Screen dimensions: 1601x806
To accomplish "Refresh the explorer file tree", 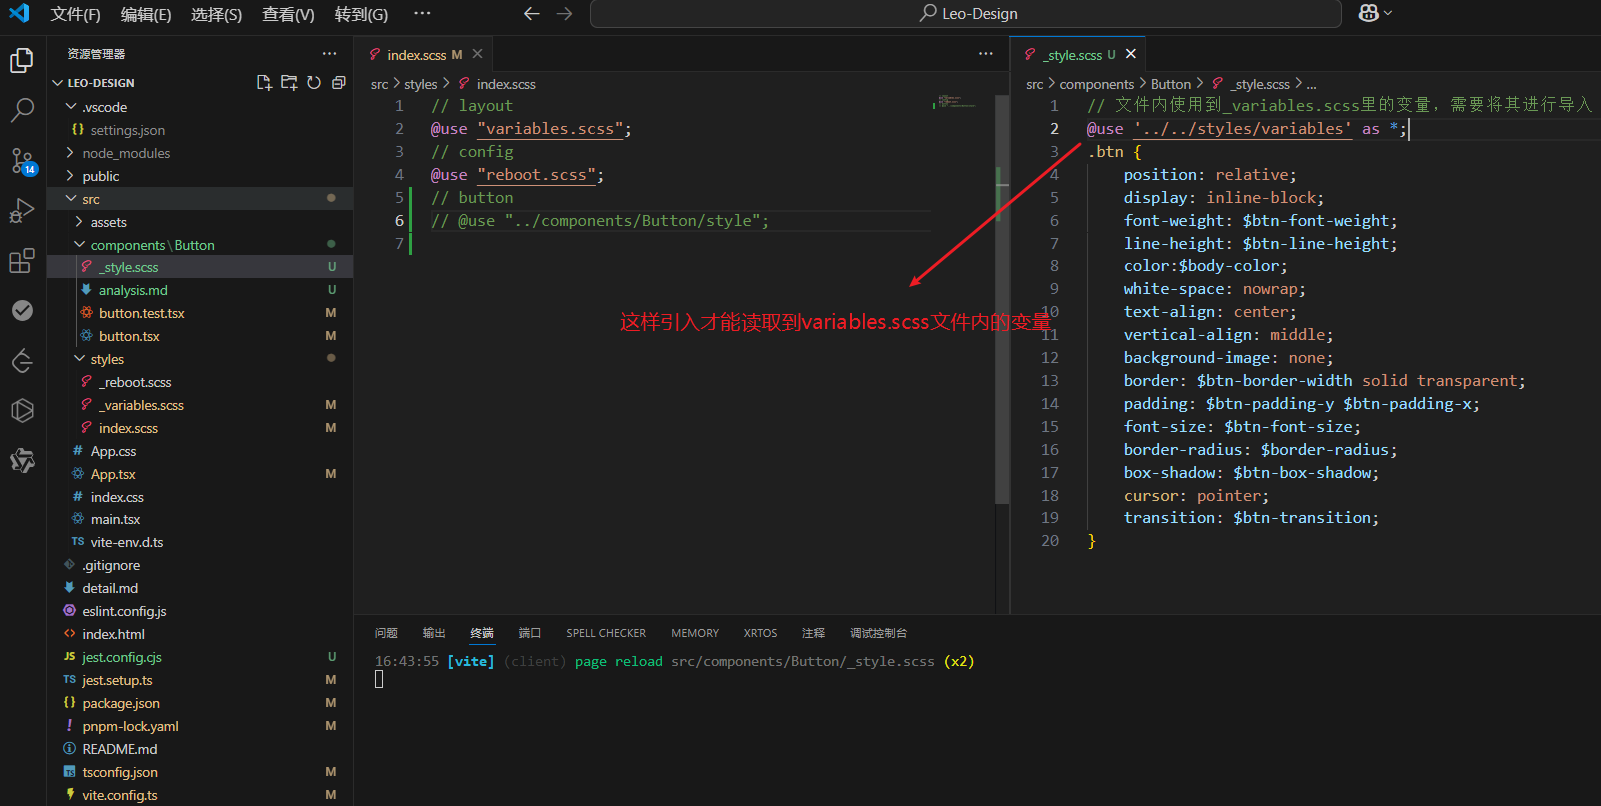I will (x=314, y=83).
